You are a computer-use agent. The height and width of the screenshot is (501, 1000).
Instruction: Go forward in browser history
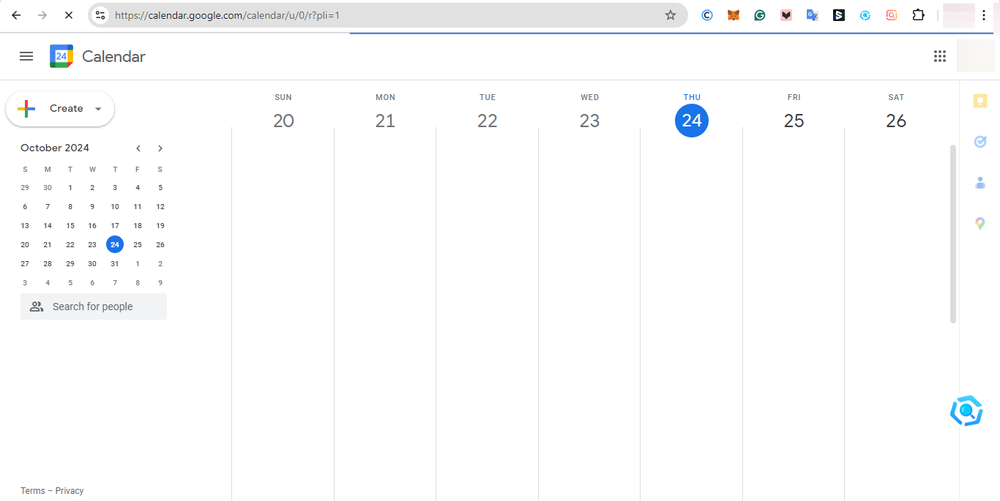(x=42, y=15)
